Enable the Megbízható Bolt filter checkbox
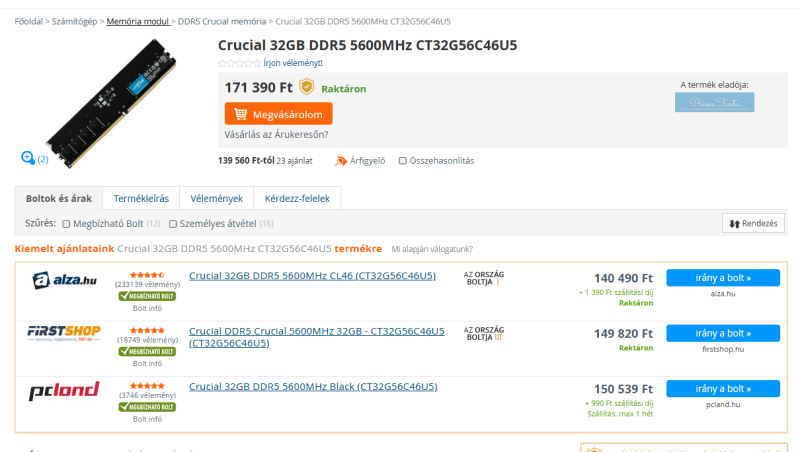 point(66,224)
